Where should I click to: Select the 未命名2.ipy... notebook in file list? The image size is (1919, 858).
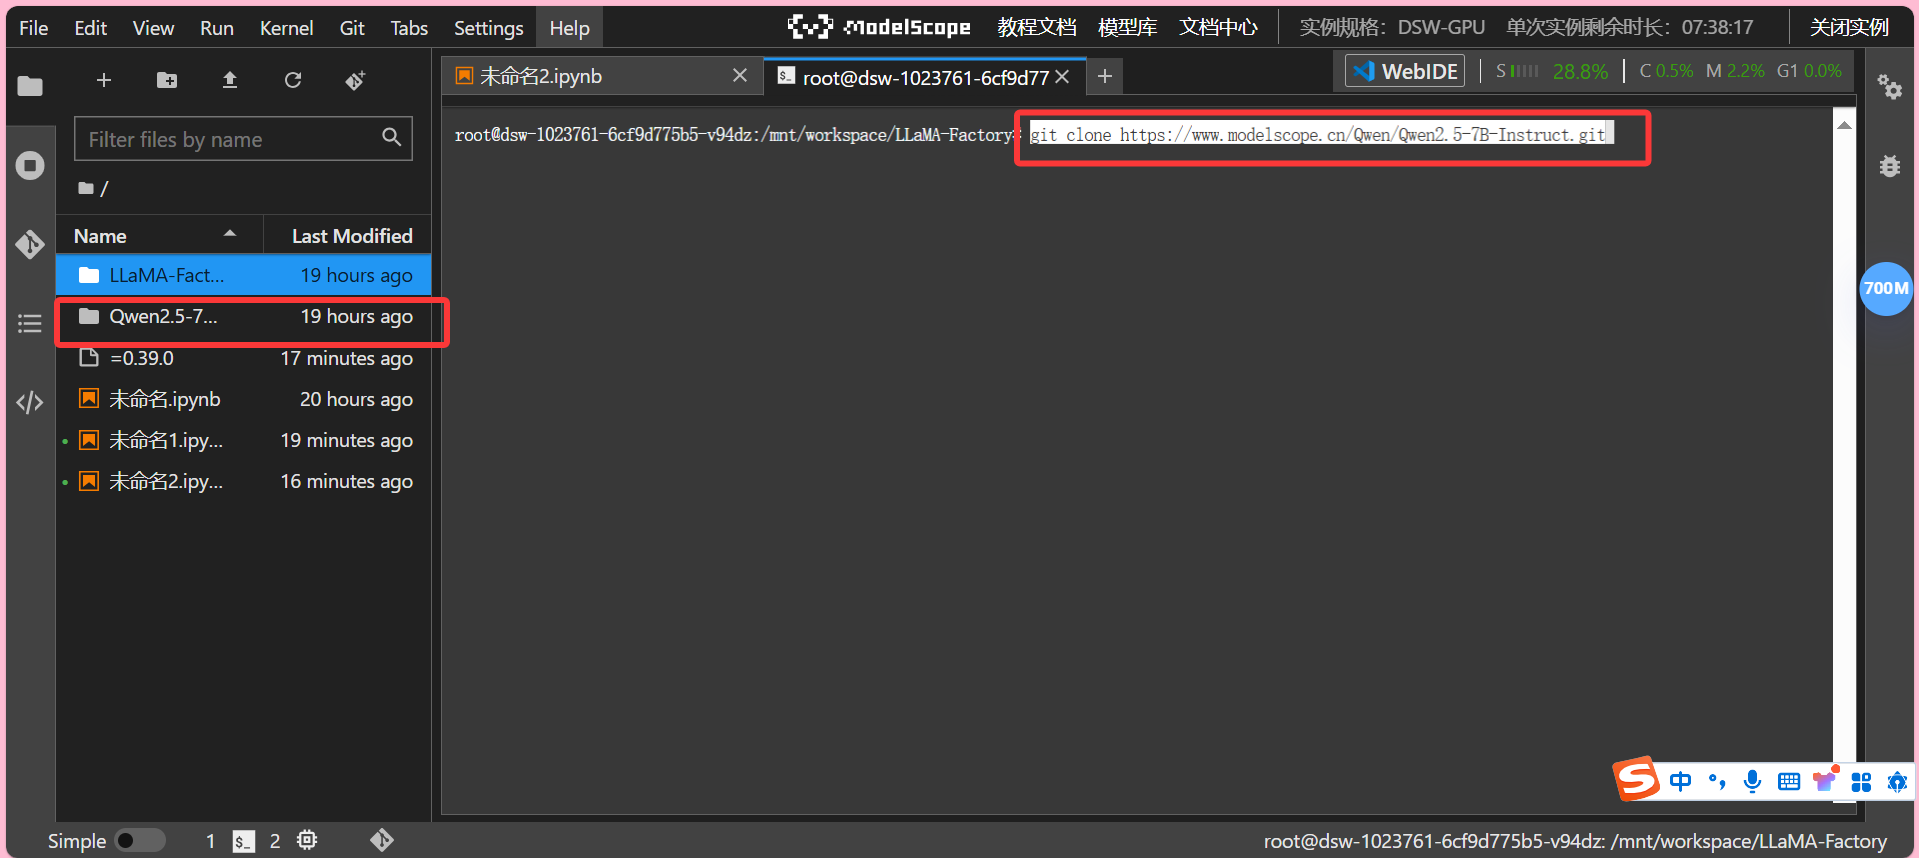coord(244,481)
